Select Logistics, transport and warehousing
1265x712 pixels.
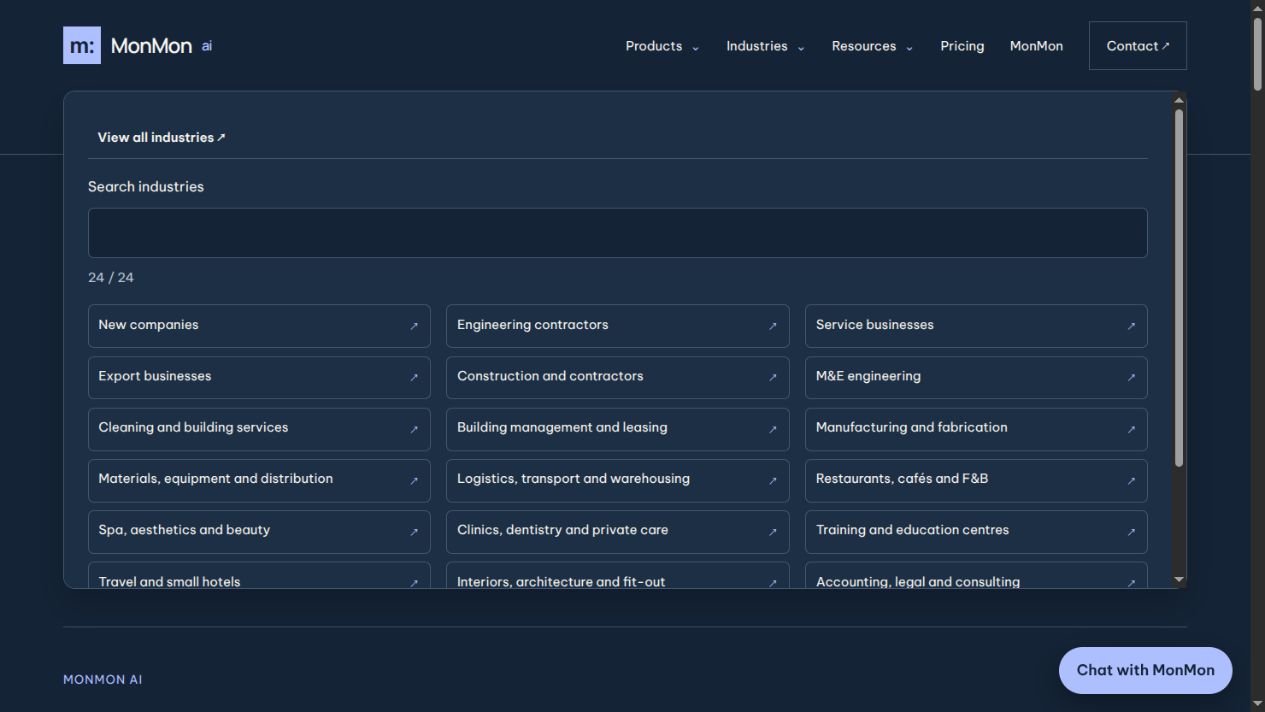coord(617,480)
